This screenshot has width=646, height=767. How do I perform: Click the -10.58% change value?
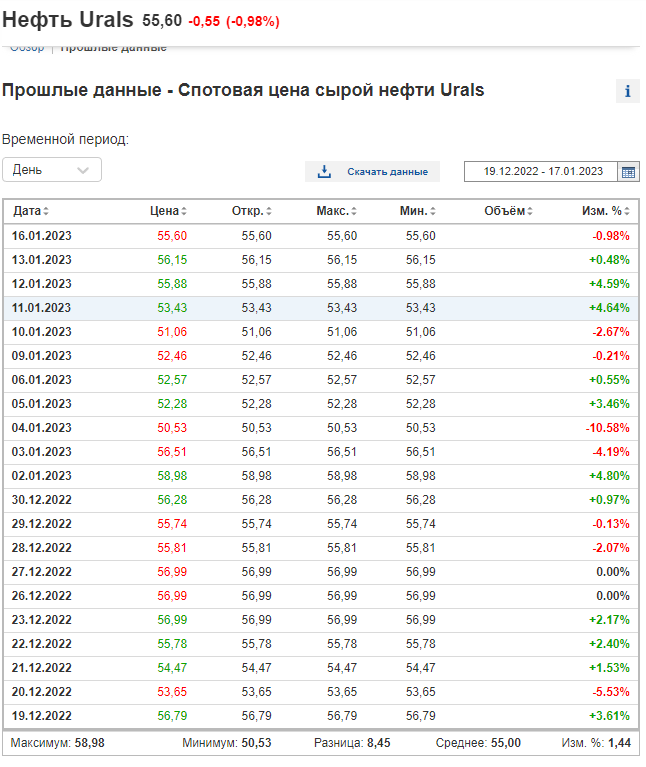(x=608, y=428)
